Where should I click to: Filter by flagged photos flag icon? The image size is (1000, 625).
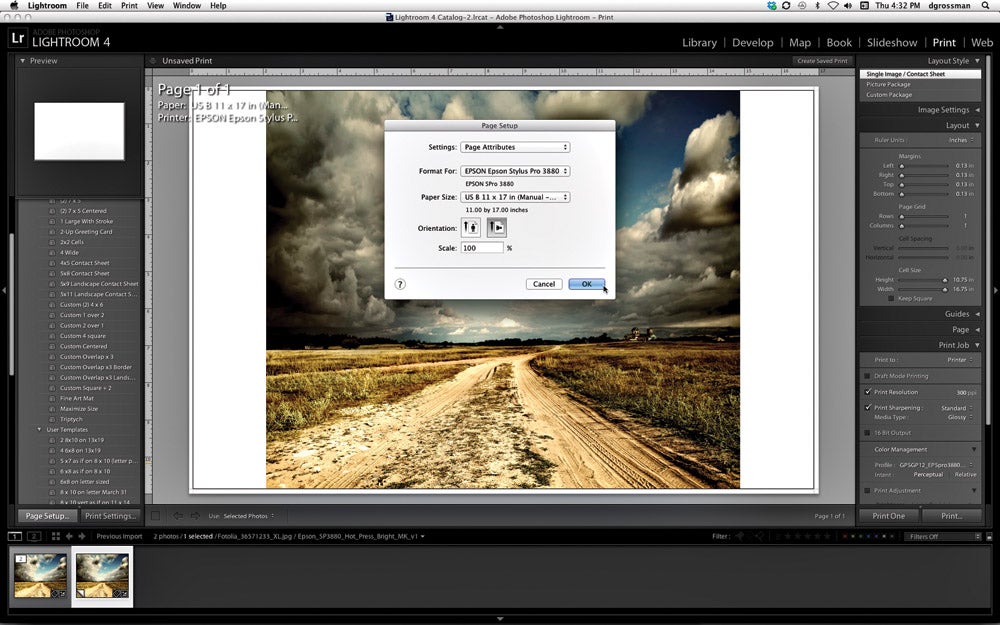[740, 536]
